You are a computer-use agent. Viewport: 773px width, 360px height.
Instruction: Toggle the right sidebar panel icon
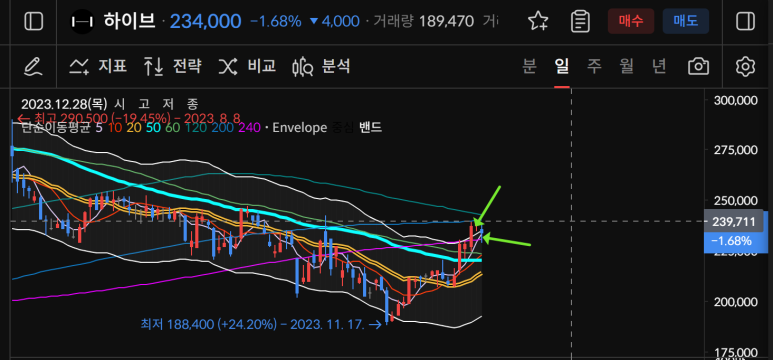745,21
